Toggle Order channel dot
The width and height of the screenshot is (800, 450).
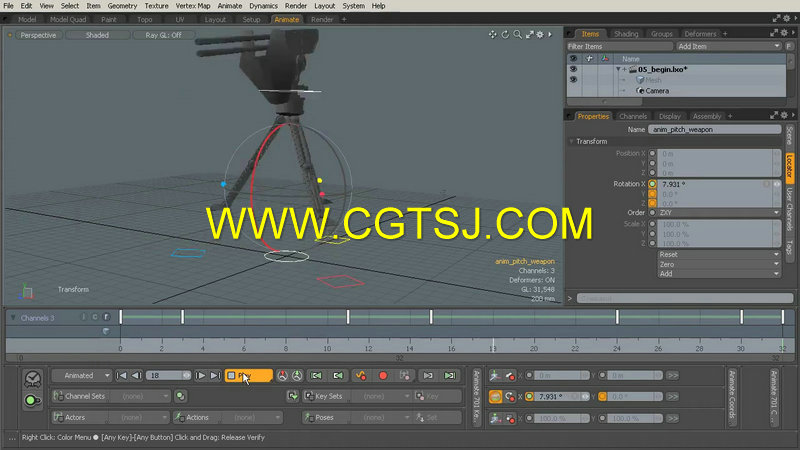652,213
